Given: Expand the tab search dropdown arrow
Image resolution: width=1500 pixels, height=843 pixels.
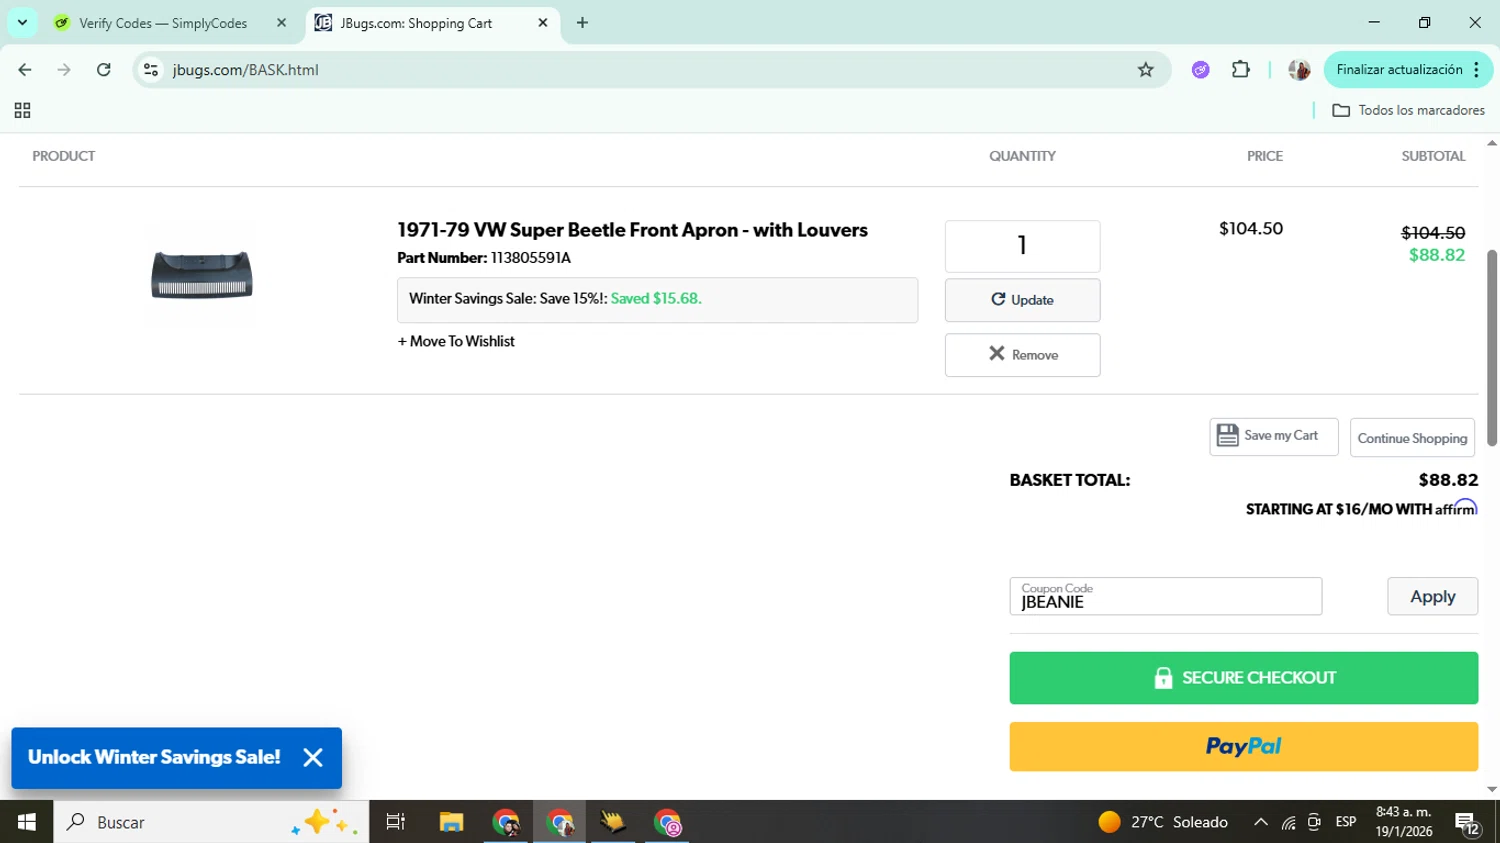Looking at the screenshot, I should [x=22, y=22].
